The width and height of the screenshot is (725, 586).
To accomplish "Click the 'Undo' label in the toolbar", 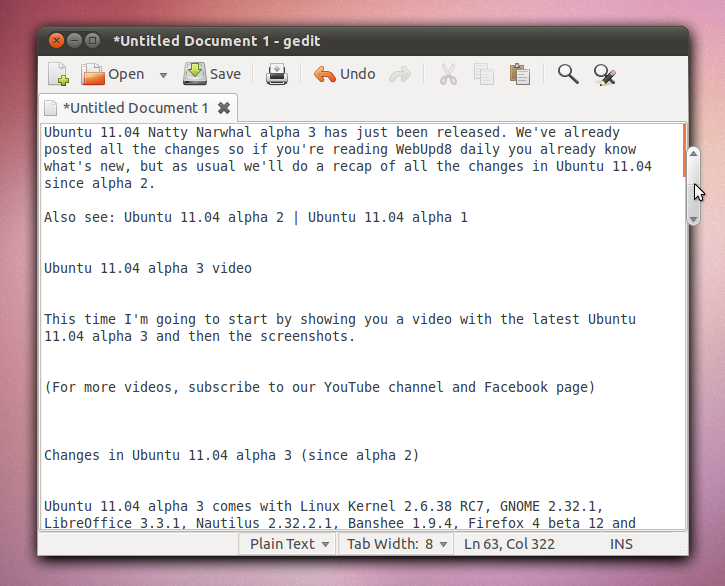I will click(357, 74).
